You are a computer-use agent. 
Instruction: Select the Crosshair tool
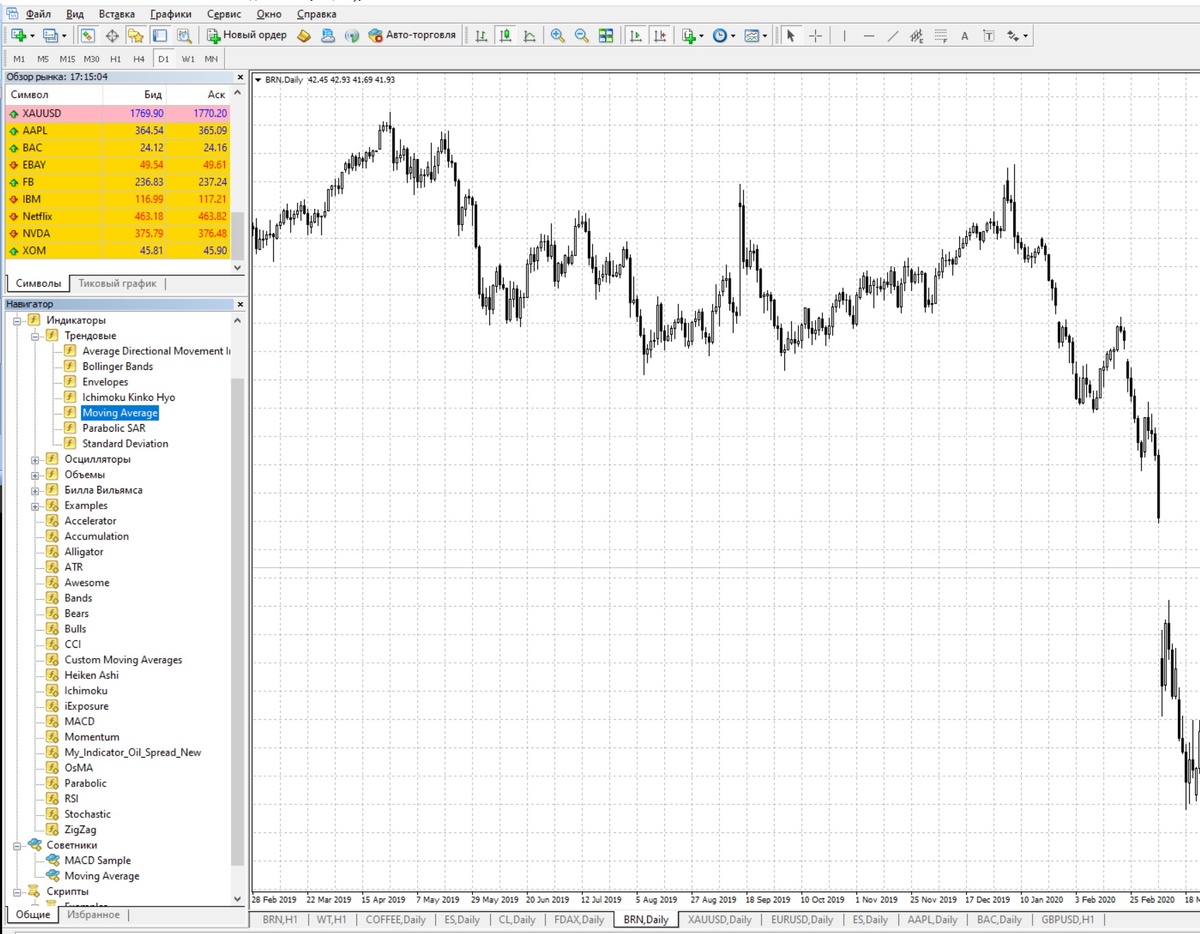[815, 36]
